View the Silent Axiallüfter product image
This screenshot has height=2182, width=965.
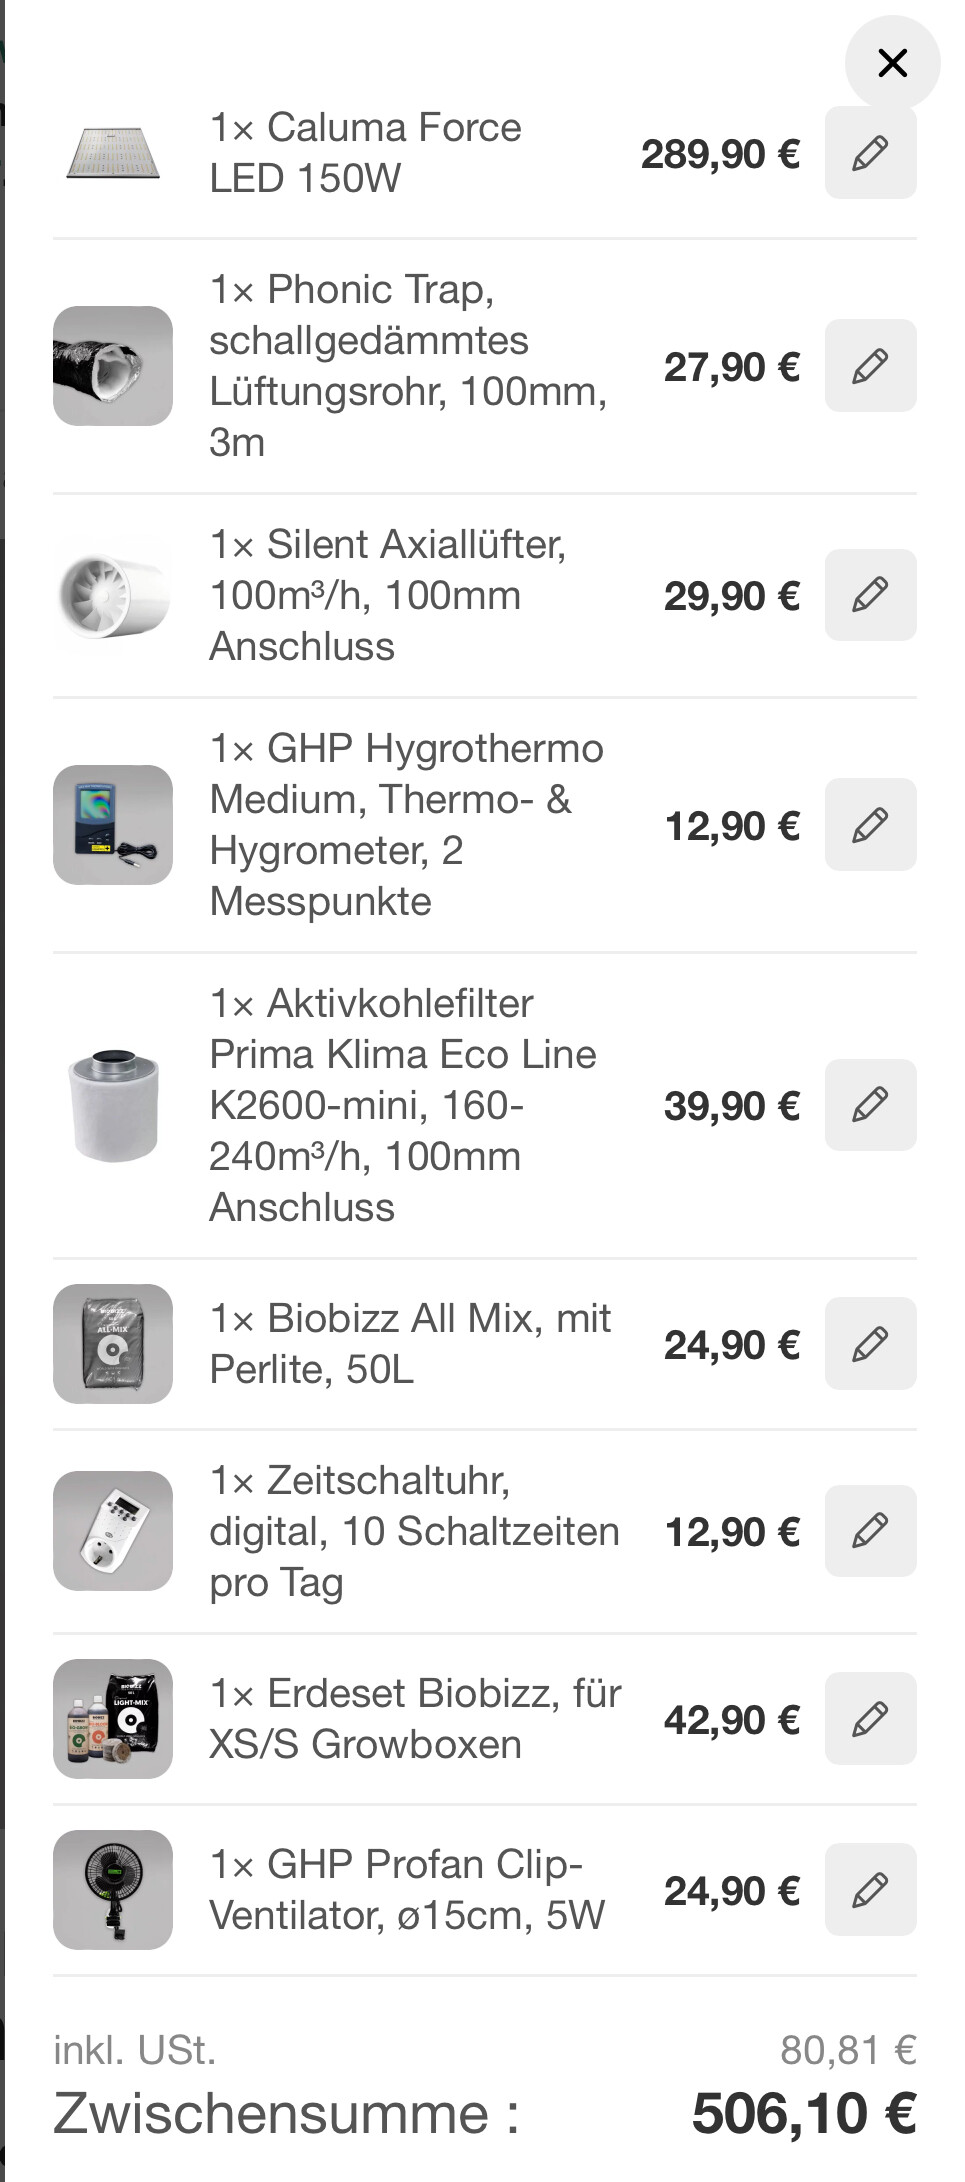[x=113, y=595]
